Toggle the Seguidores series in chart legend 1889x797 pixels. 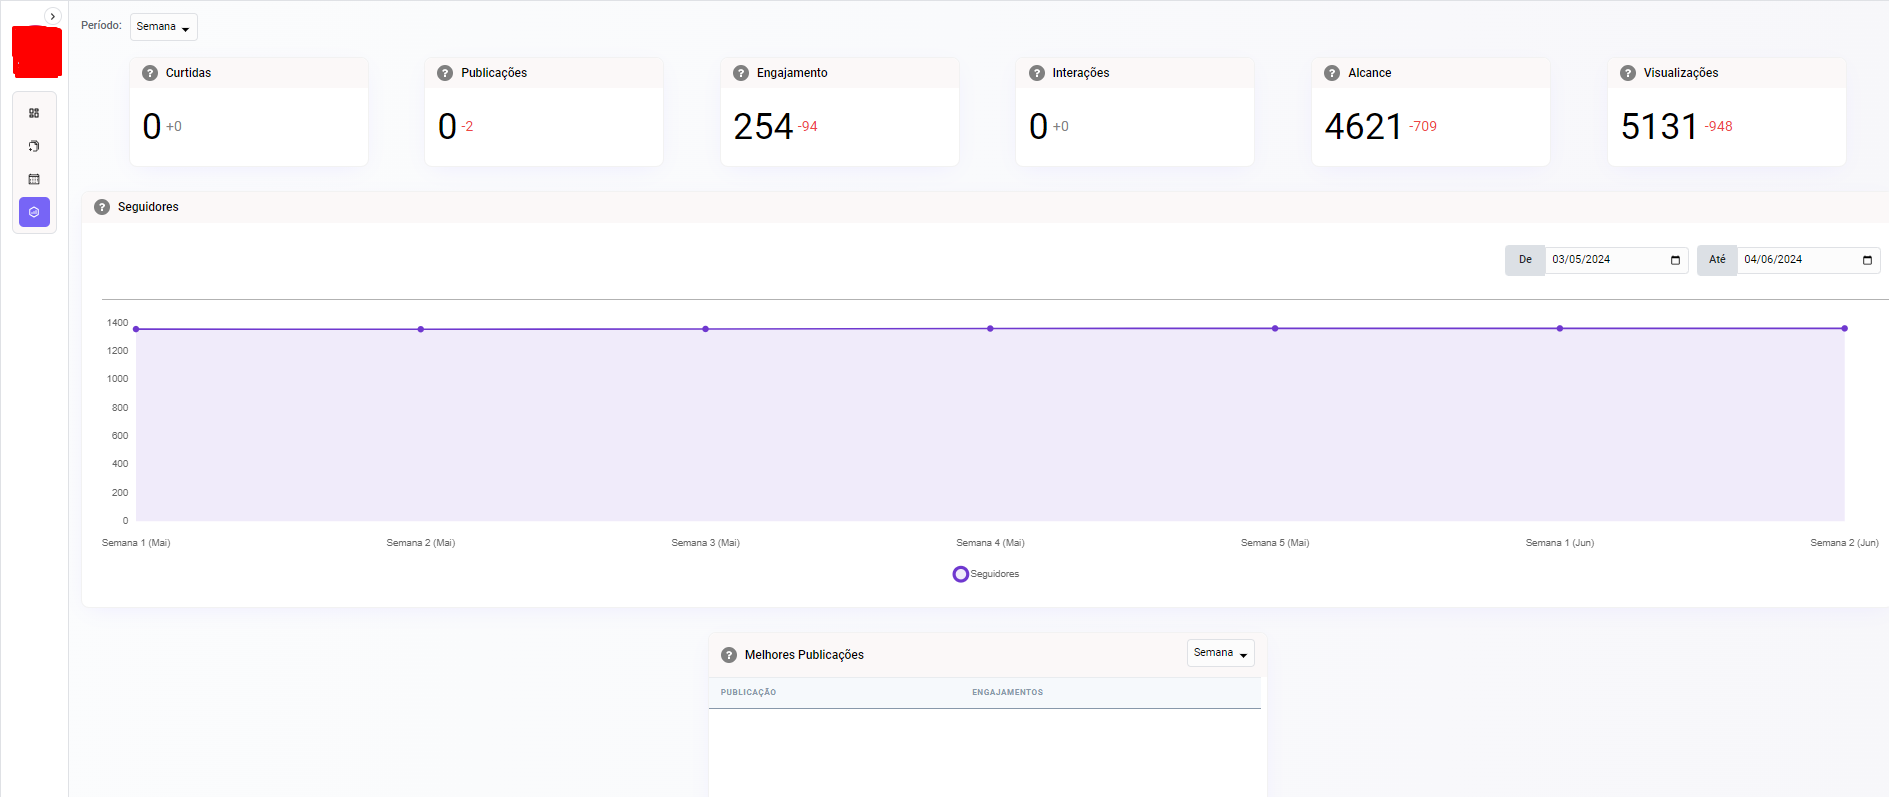click(x=986, y=574)
